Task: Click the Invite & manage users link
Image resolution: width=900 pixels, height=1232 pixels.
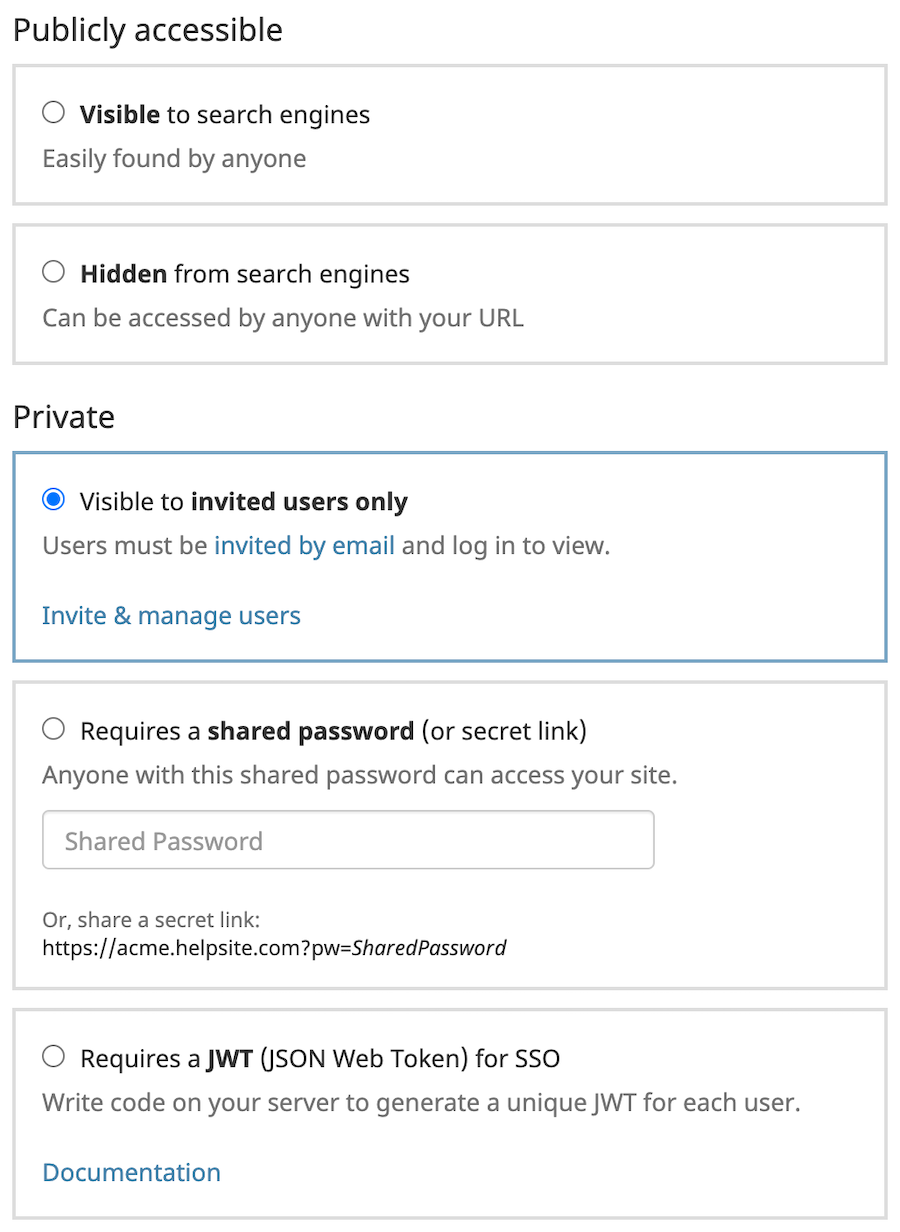Action: 171,615
